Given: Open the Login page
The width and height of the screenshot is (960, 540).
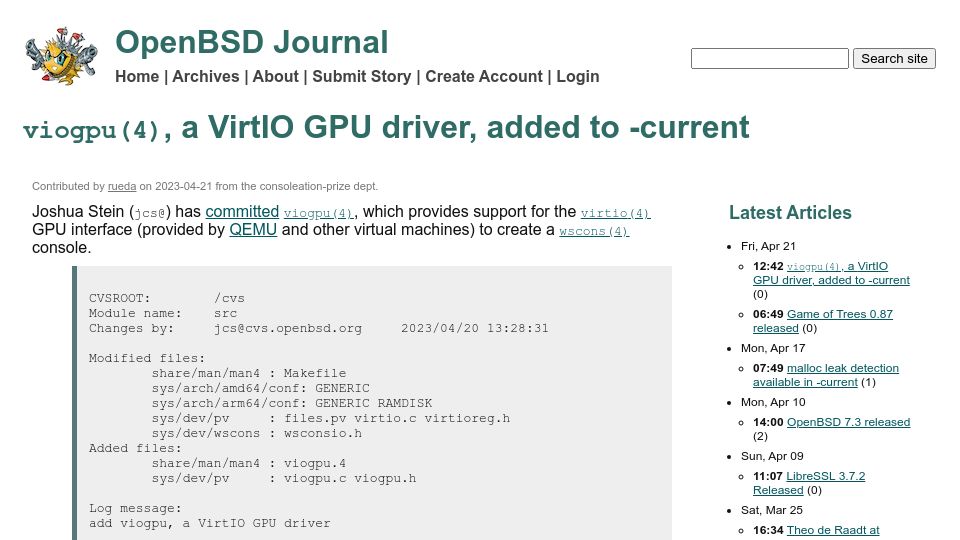Looking at the screenshot, I should [x=578, y=77].
